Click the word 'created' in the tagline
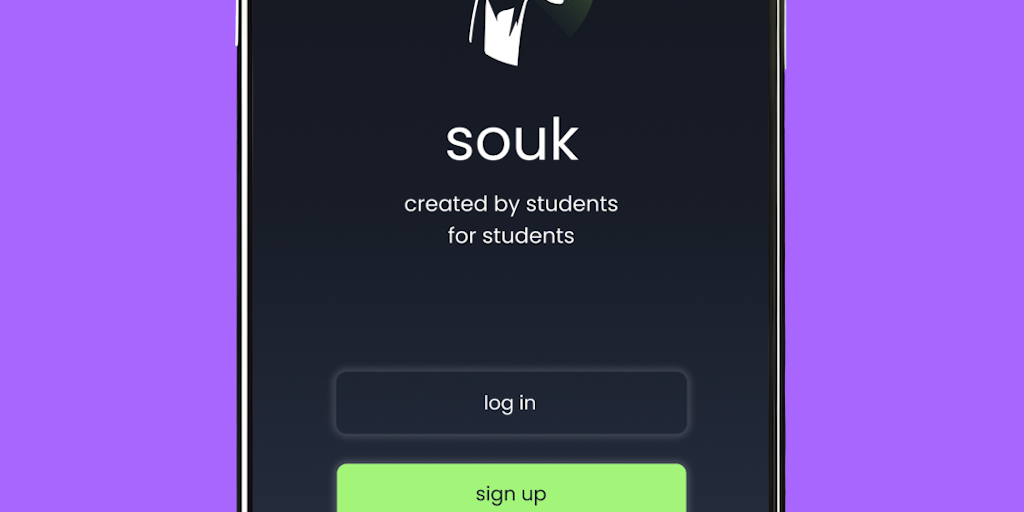The height and width of the screenshot is (512, 1024). [x=445, y=204]
